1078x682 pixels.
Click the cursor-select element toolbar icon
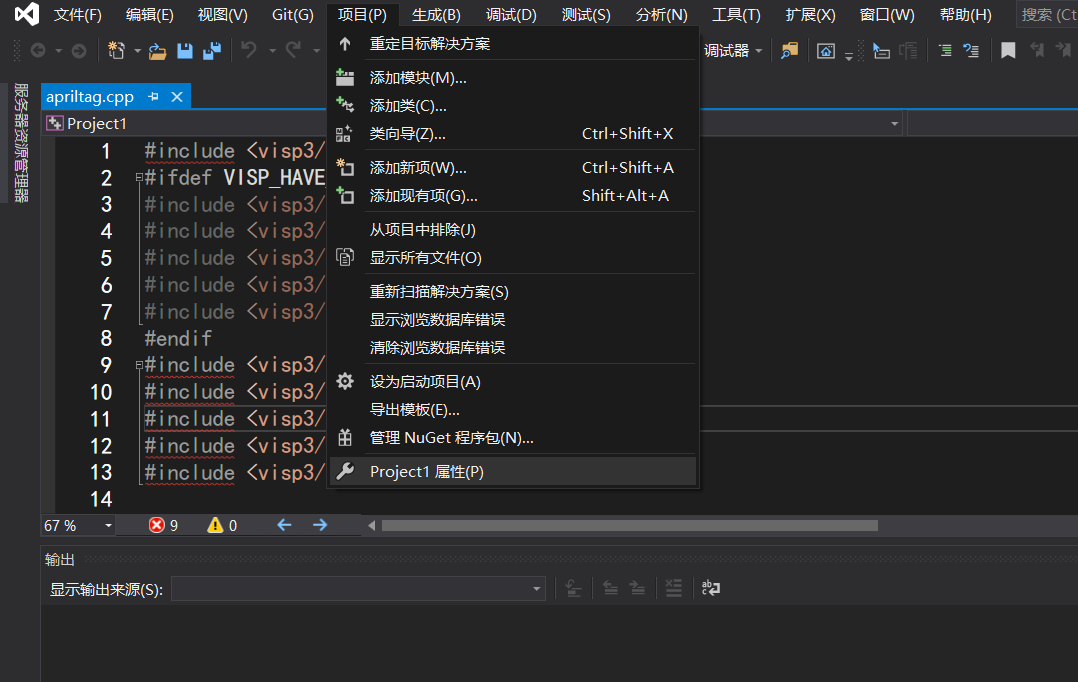pos(881,50)
